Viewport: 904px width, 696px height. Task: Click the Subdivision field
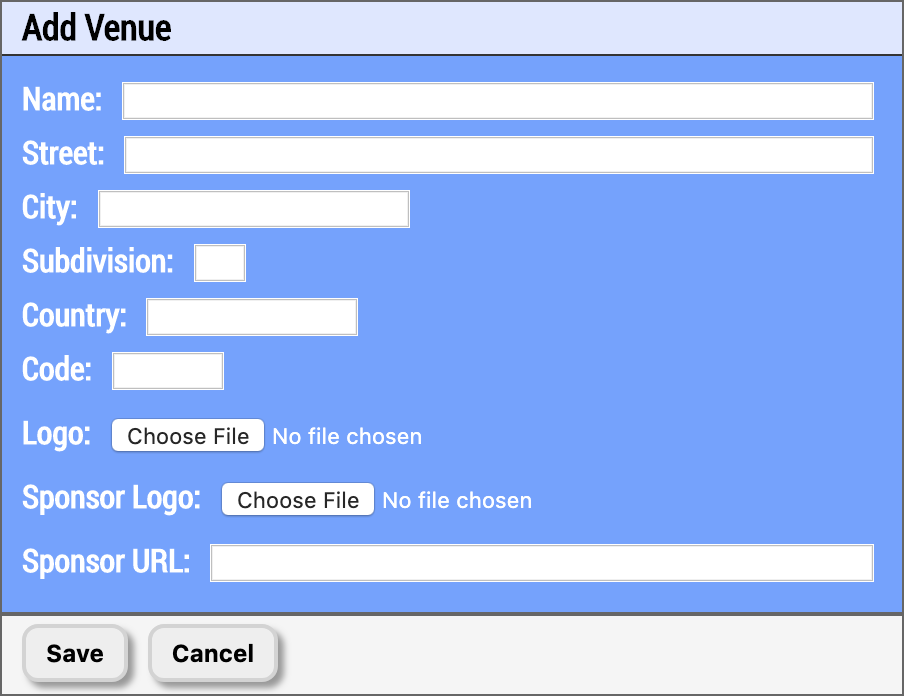tap(219, 262)
